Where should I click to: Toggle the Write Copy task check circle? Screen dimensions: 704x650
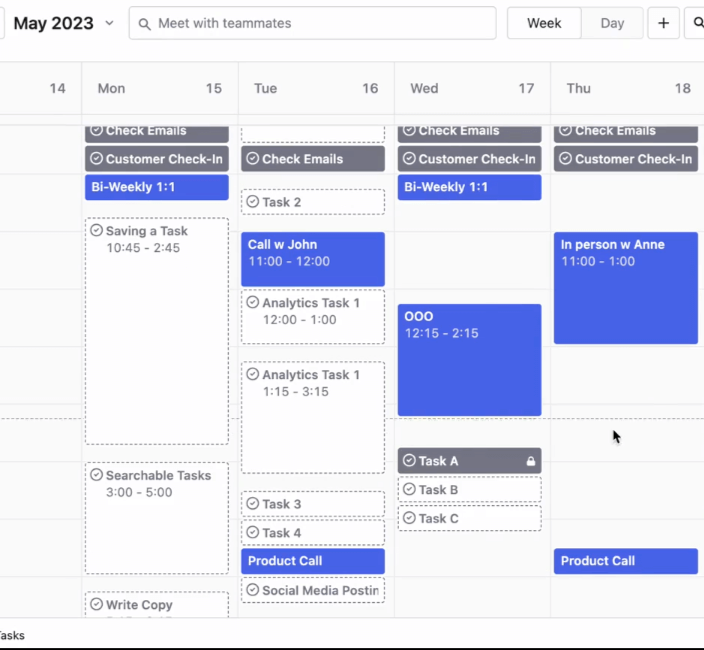point(97,604)
